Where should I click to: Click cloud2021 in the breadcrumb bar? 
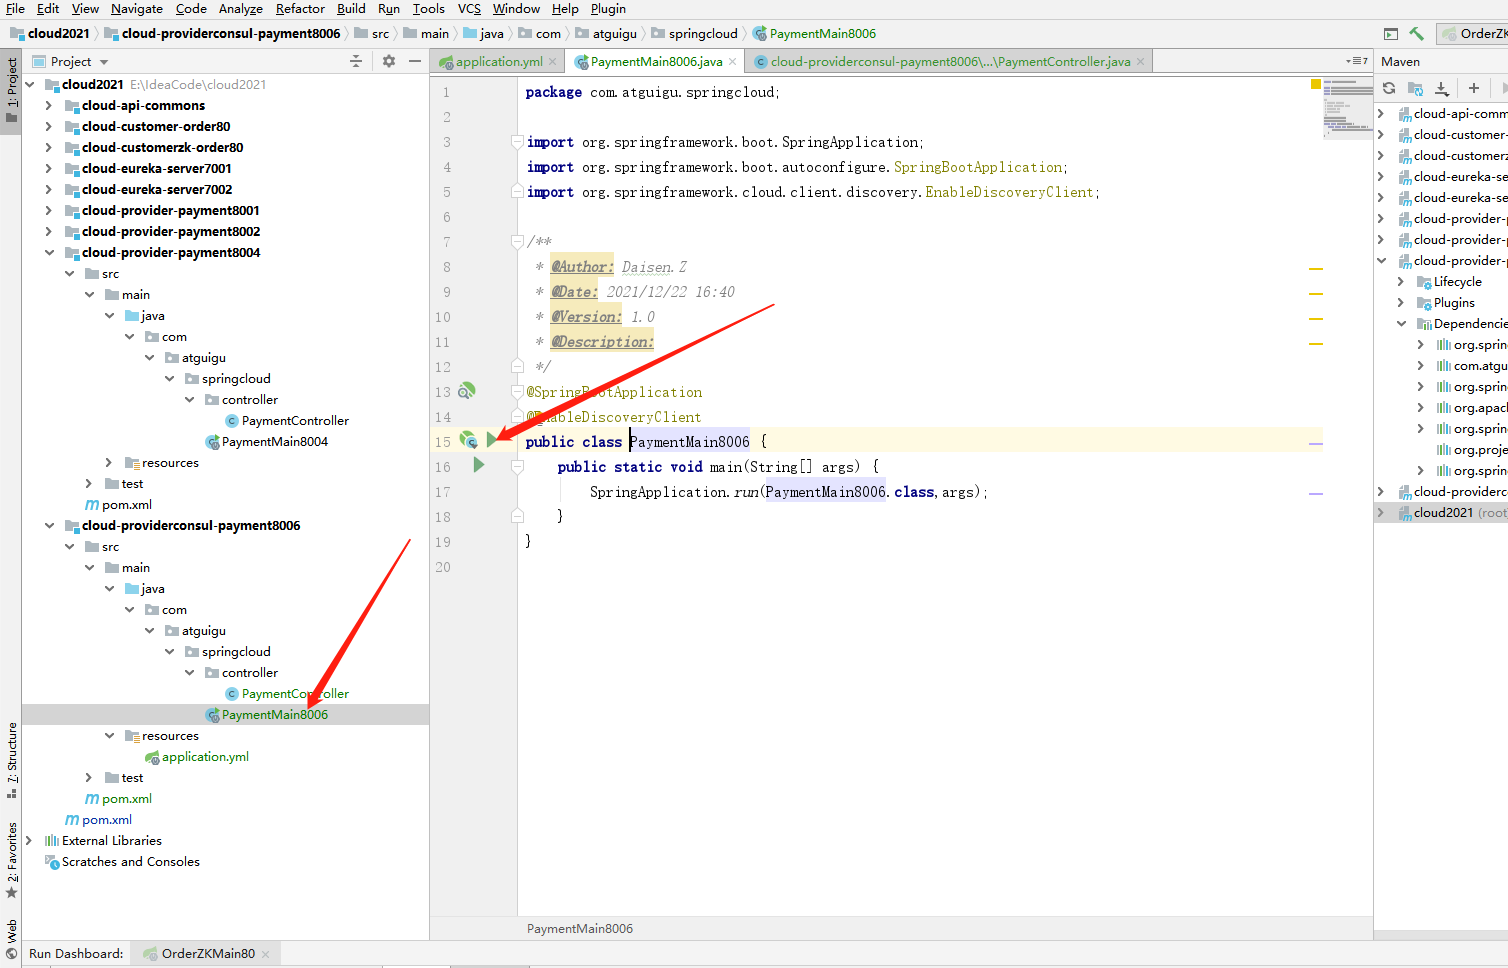(x=49, y=33)
